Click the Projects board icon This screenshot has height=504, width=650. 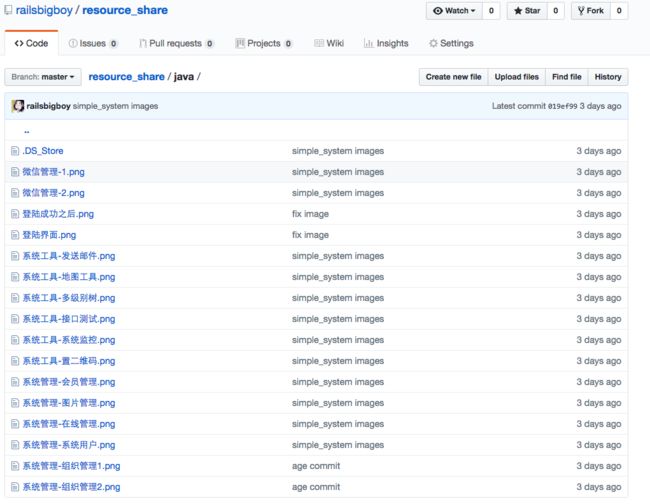[240, 43]
